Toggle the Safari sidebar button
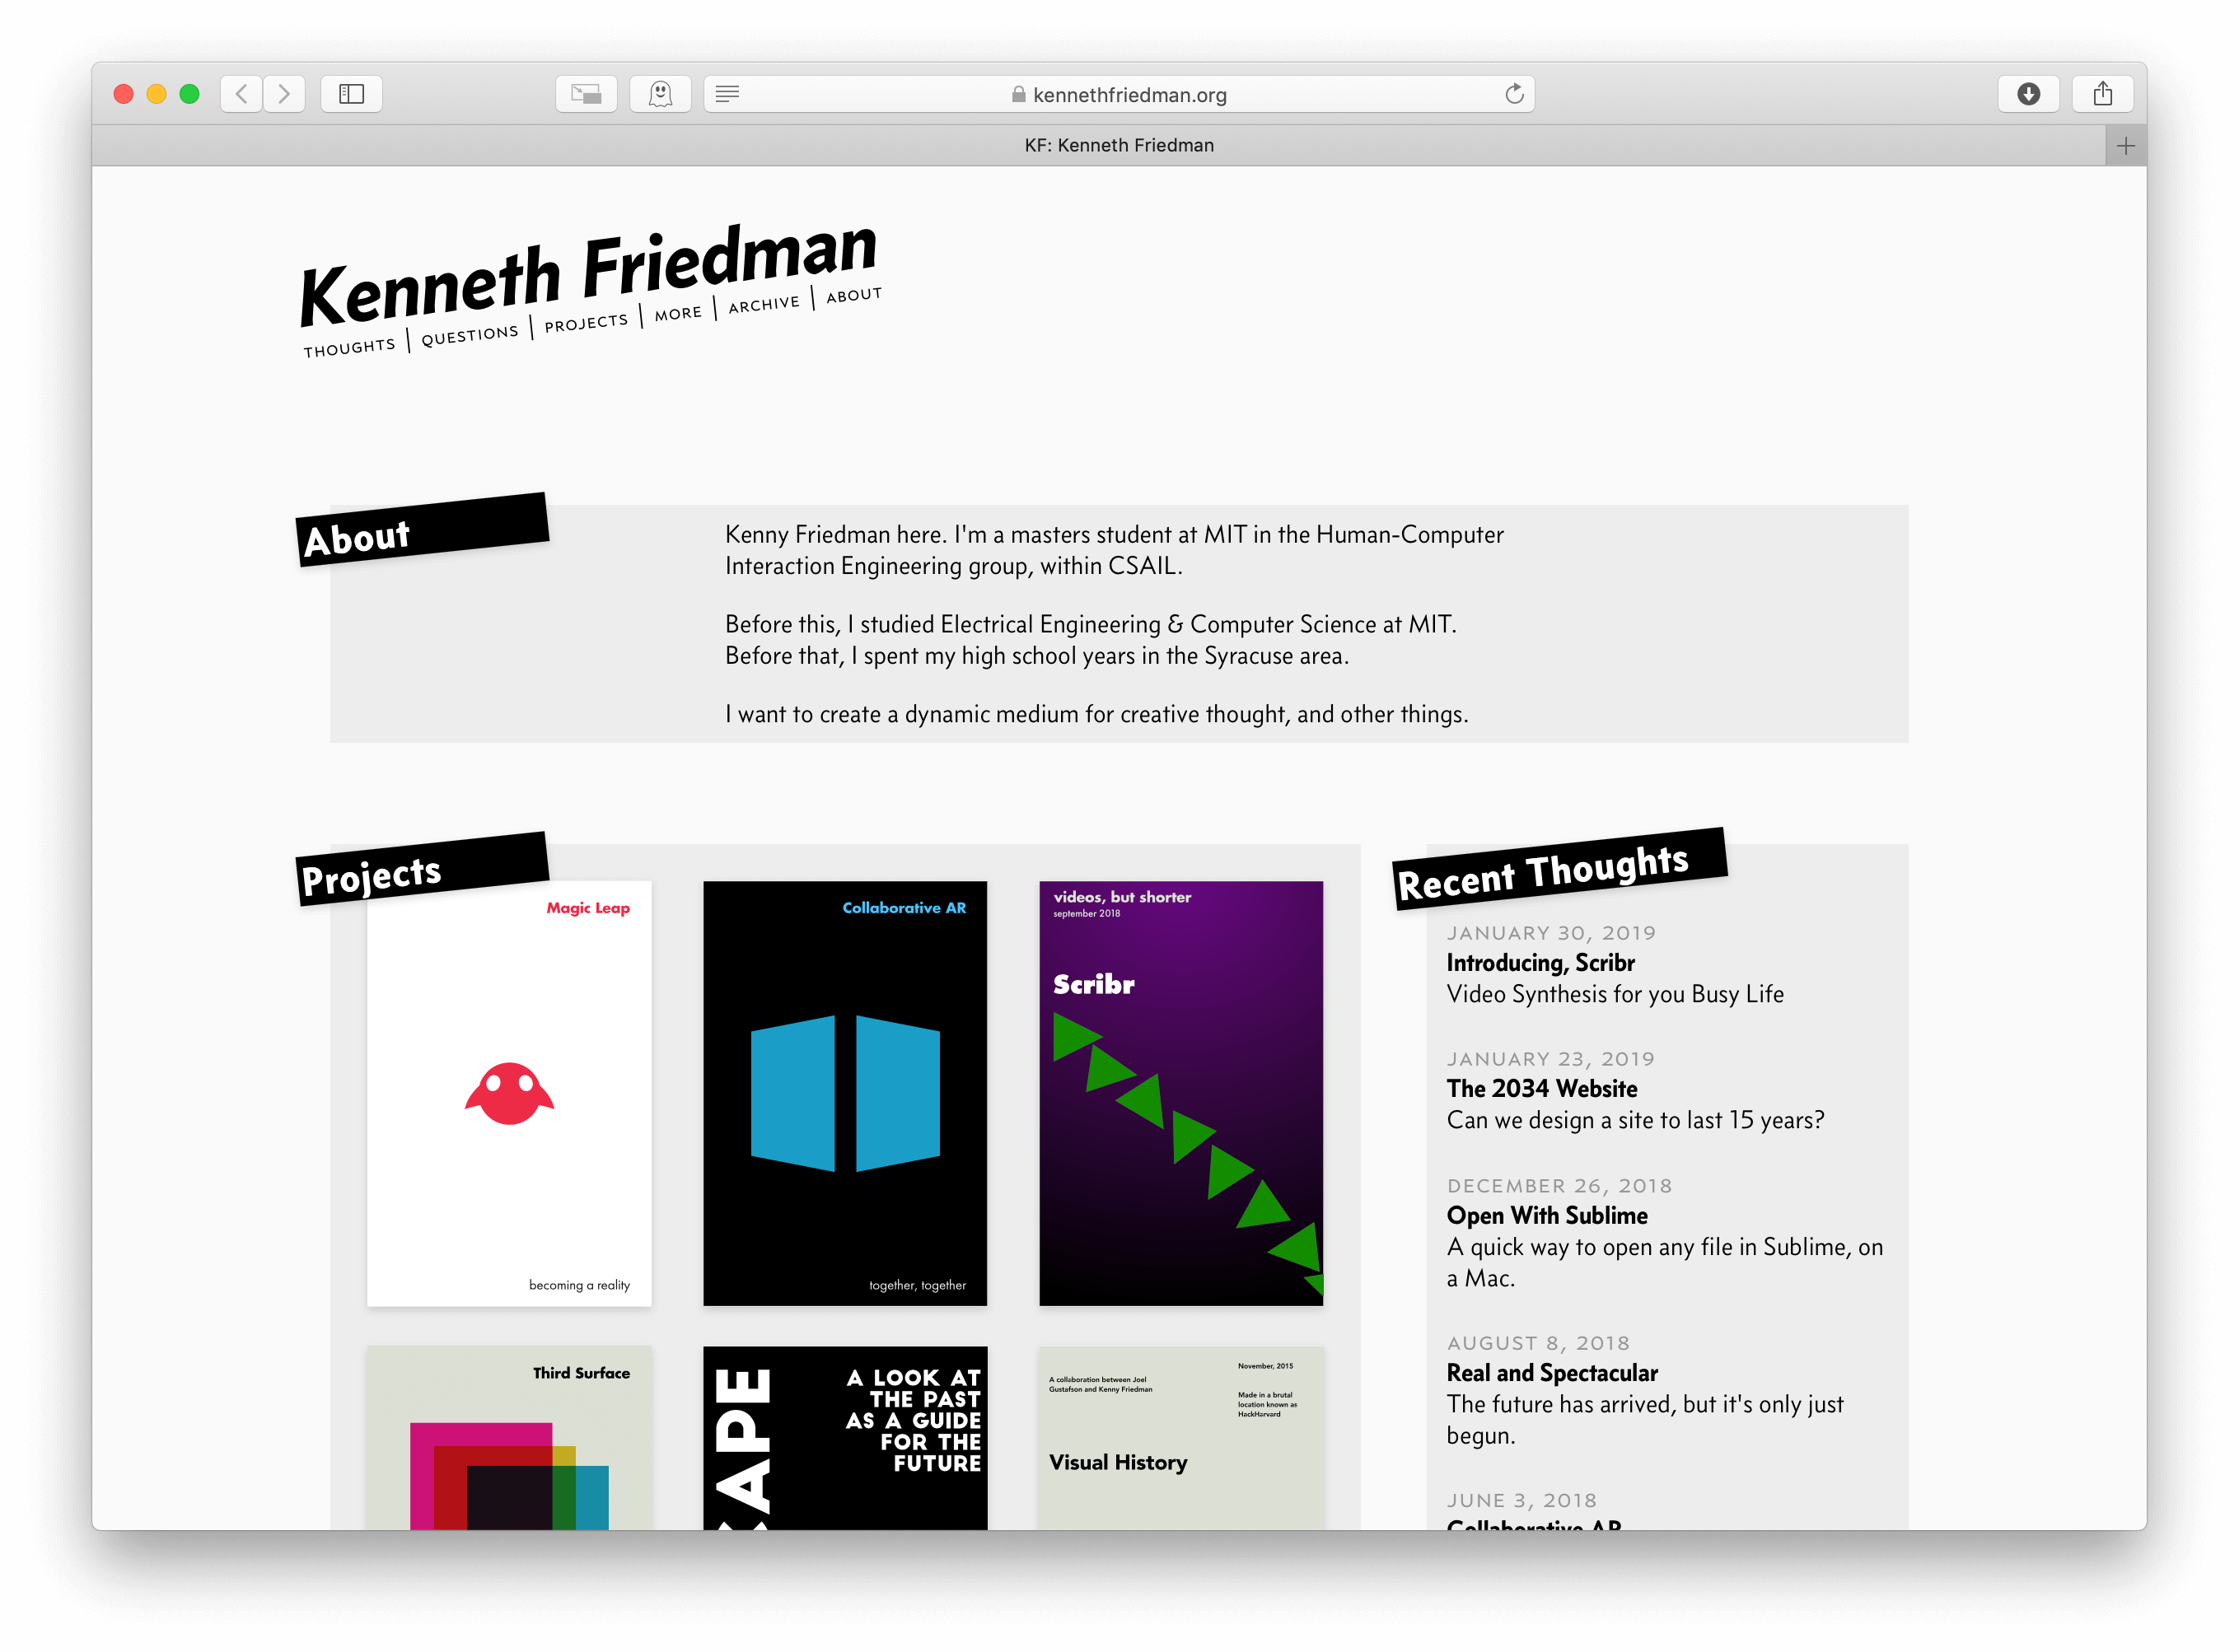Image resolution: width=2239 pixels, height=1652 pixels. tap(351, 94)
